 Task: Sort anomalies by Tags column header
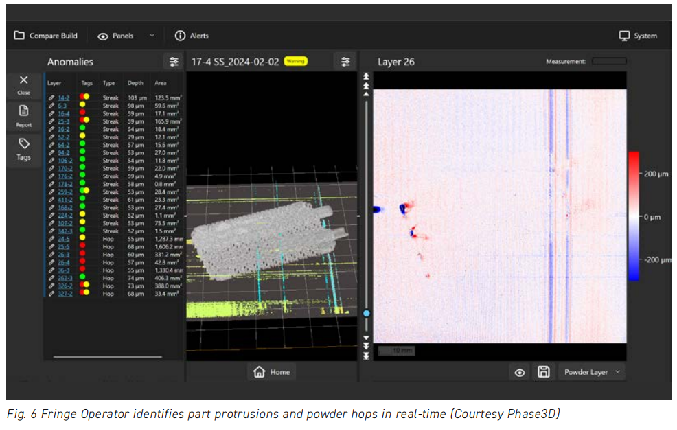(87, 83)
